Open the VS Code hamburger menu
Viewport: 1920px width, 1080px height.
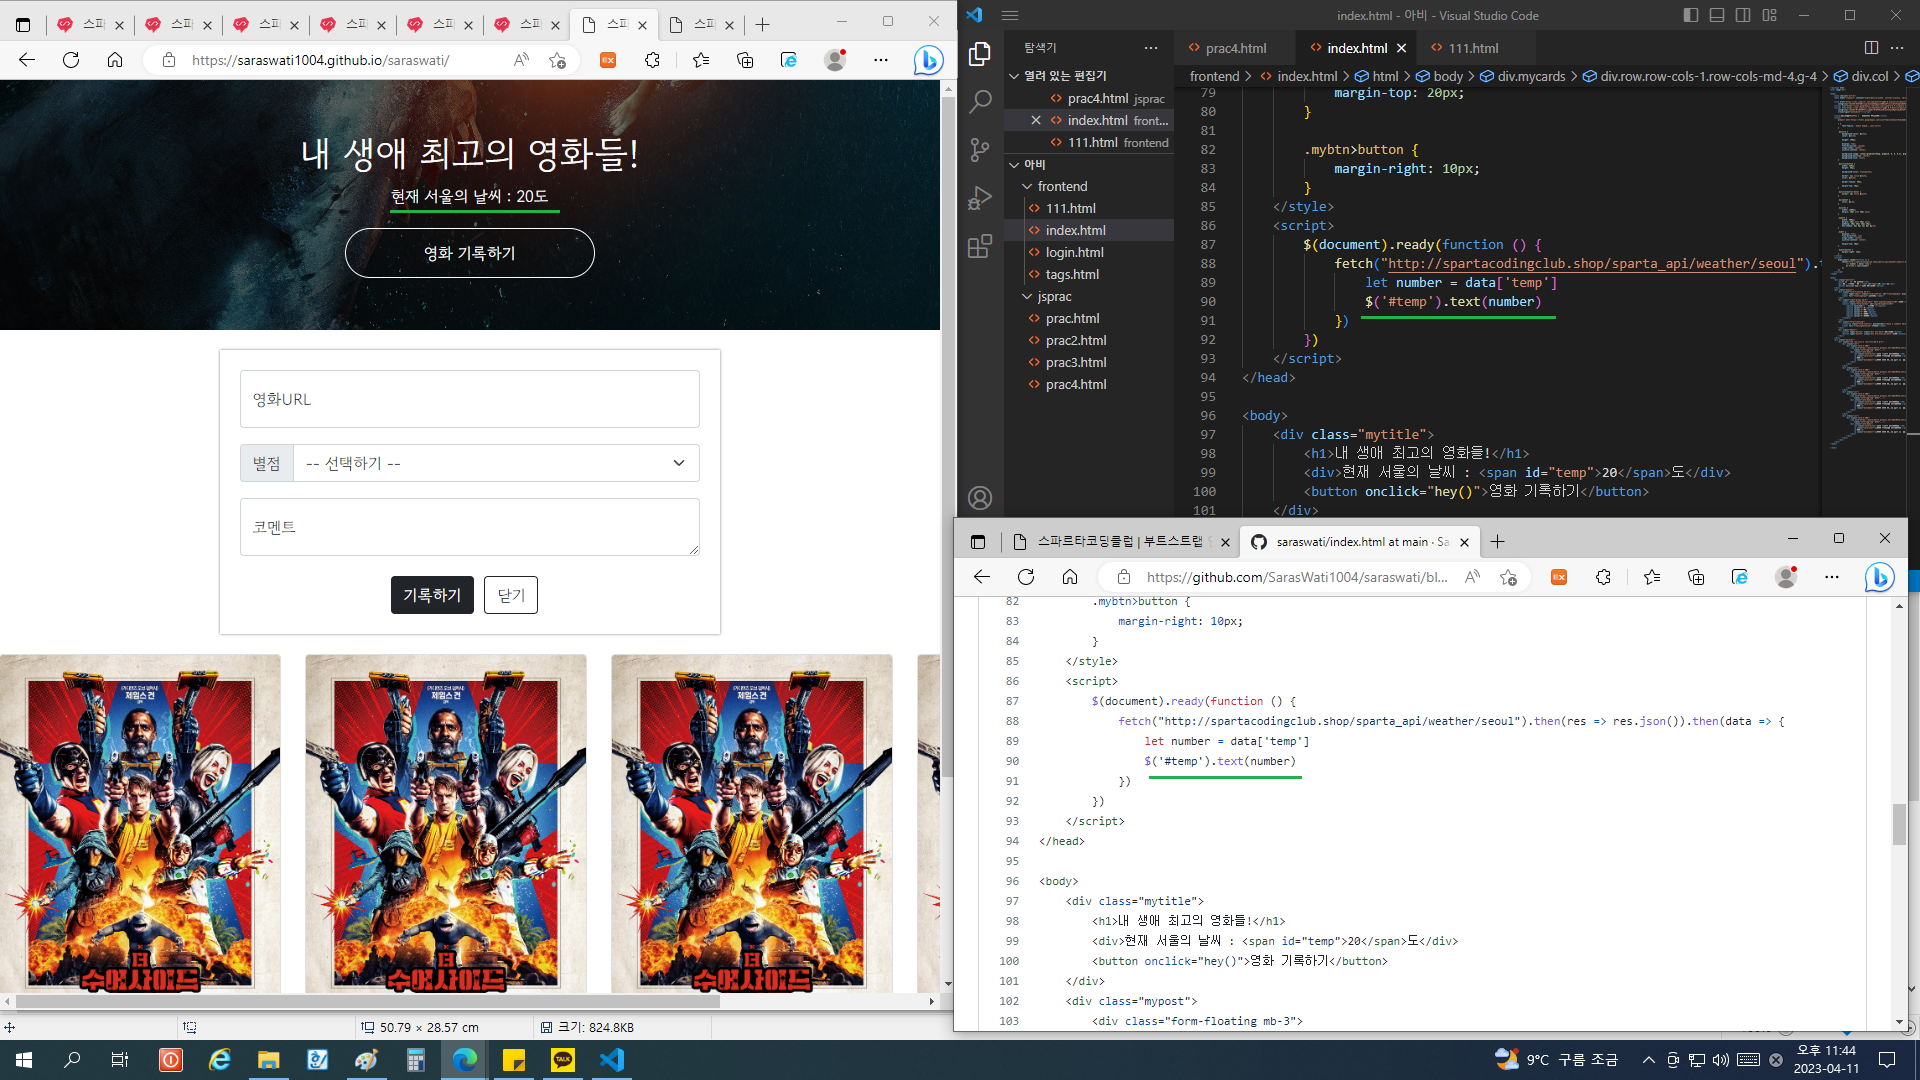(x=1010, y=15)
